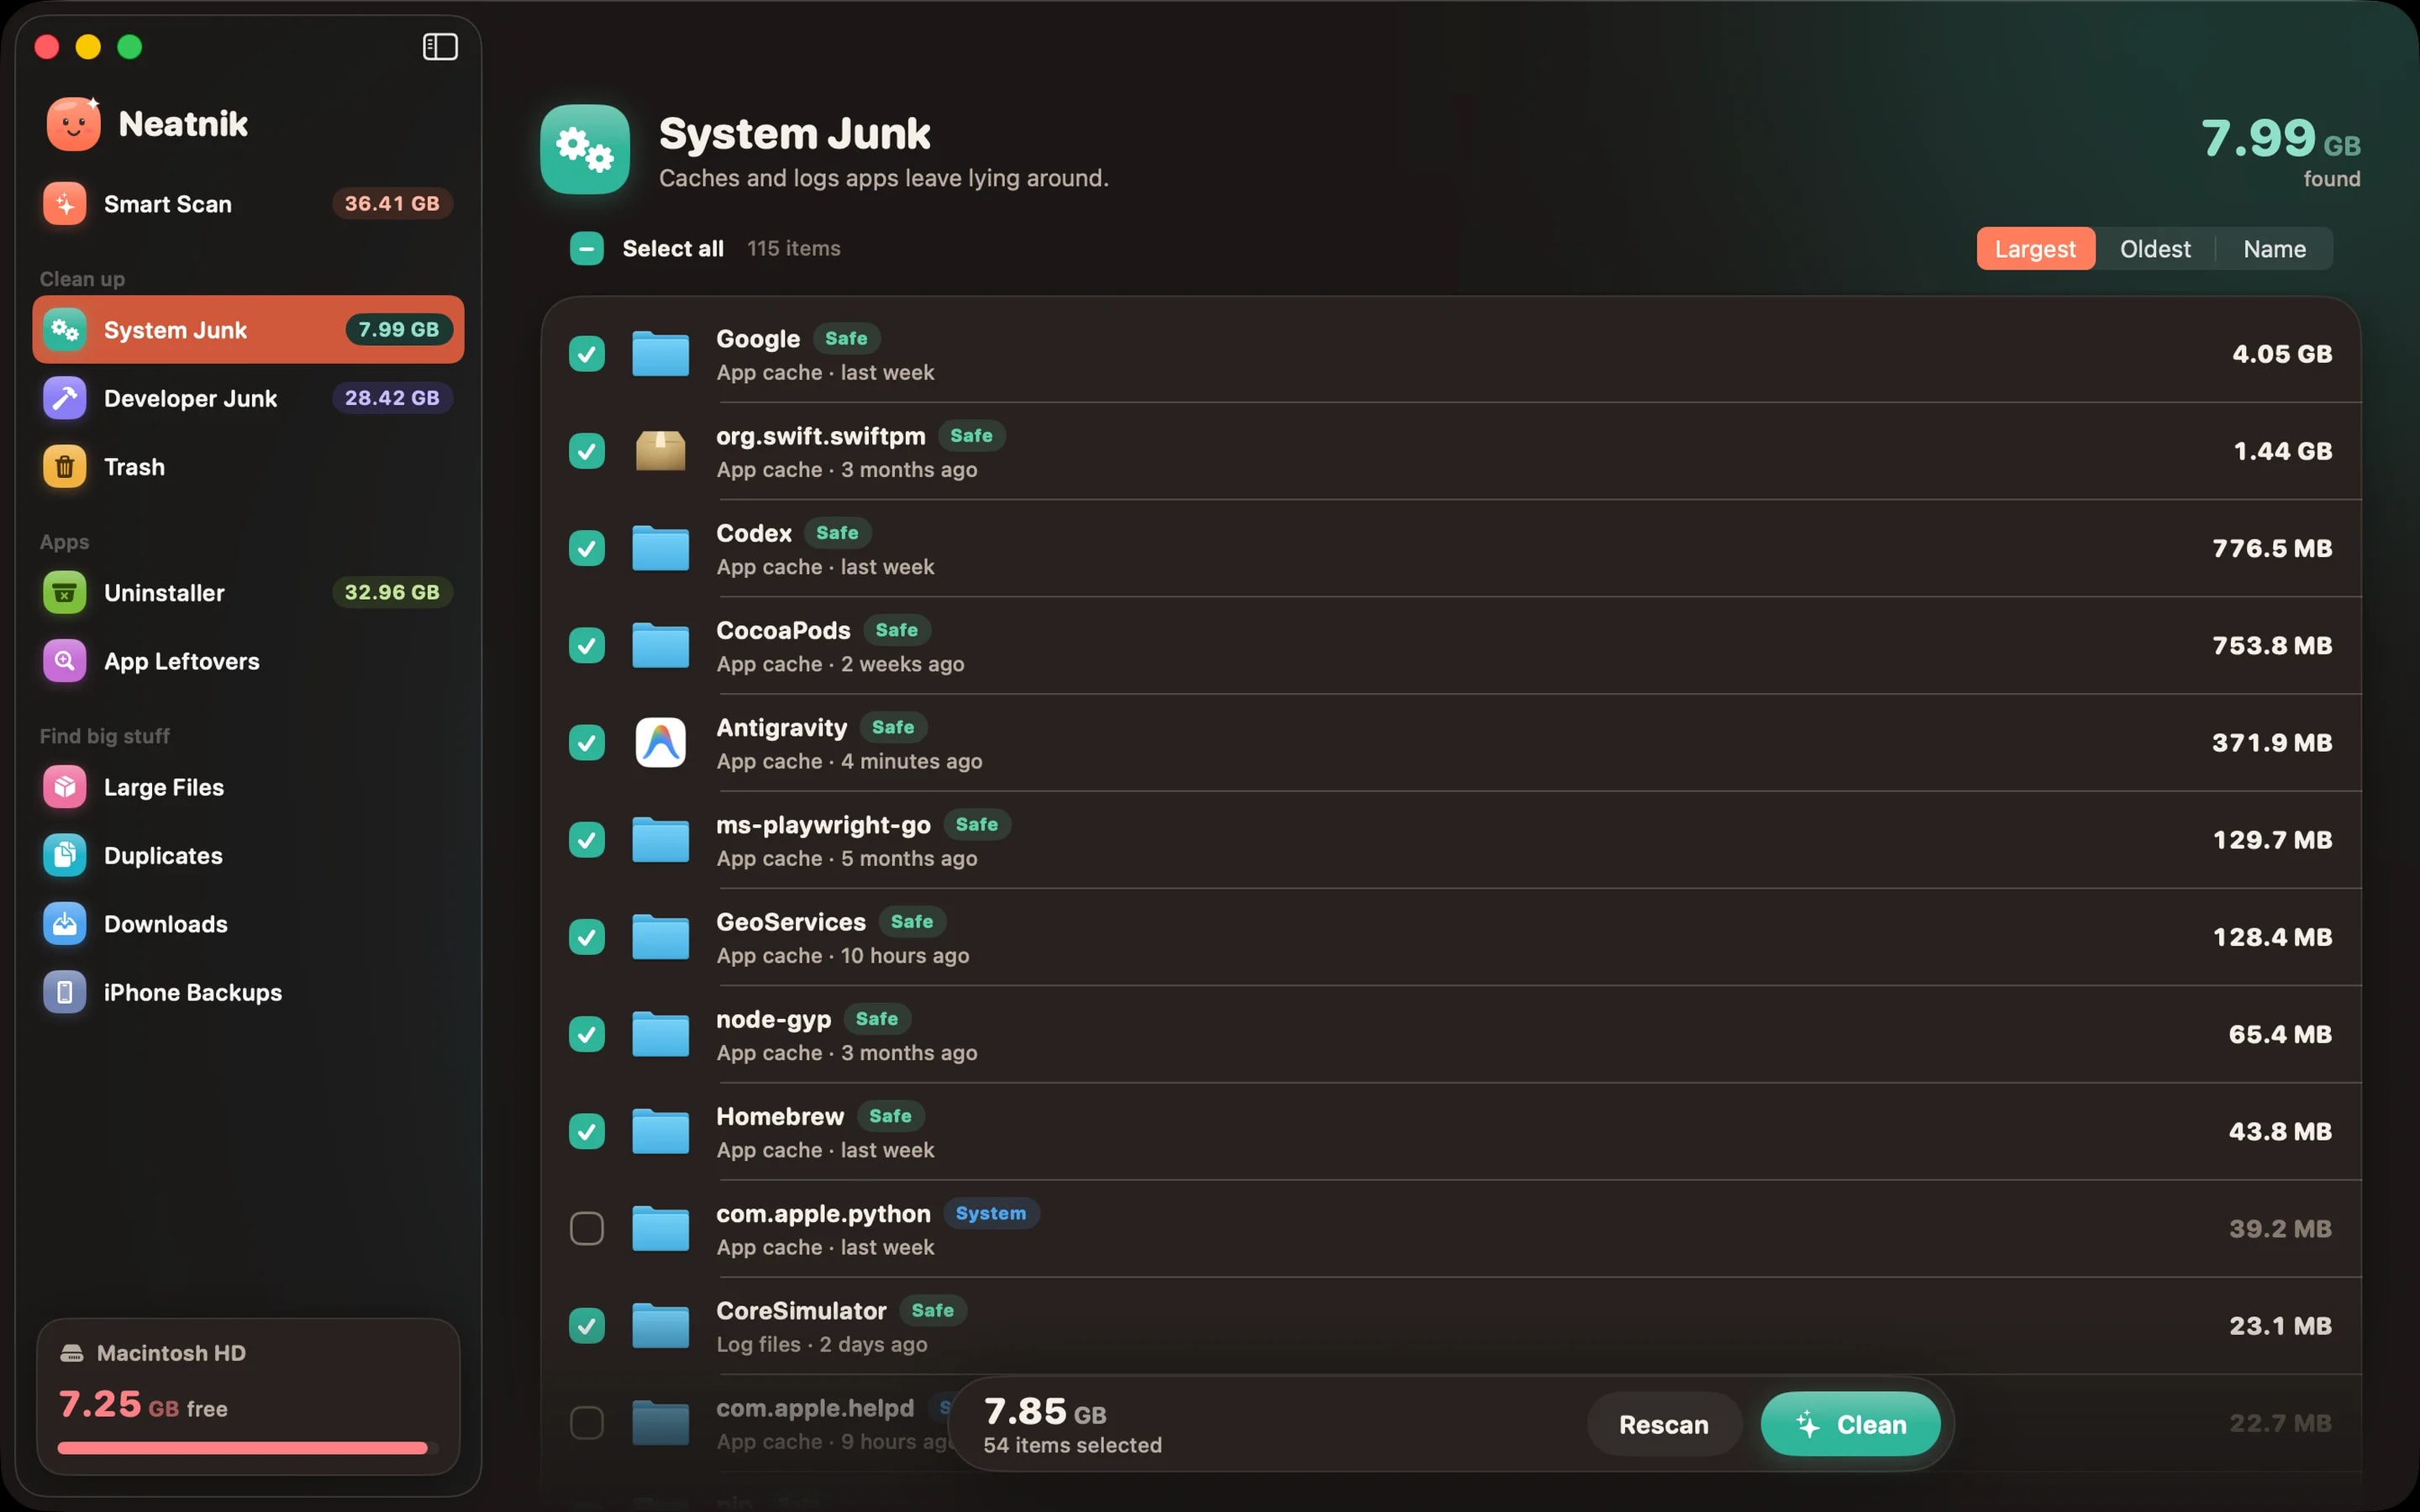This screenshot has width=2420, height=1512.
Task: Open Developer Junk hammer icon
Action: click(x=65, y=398)
